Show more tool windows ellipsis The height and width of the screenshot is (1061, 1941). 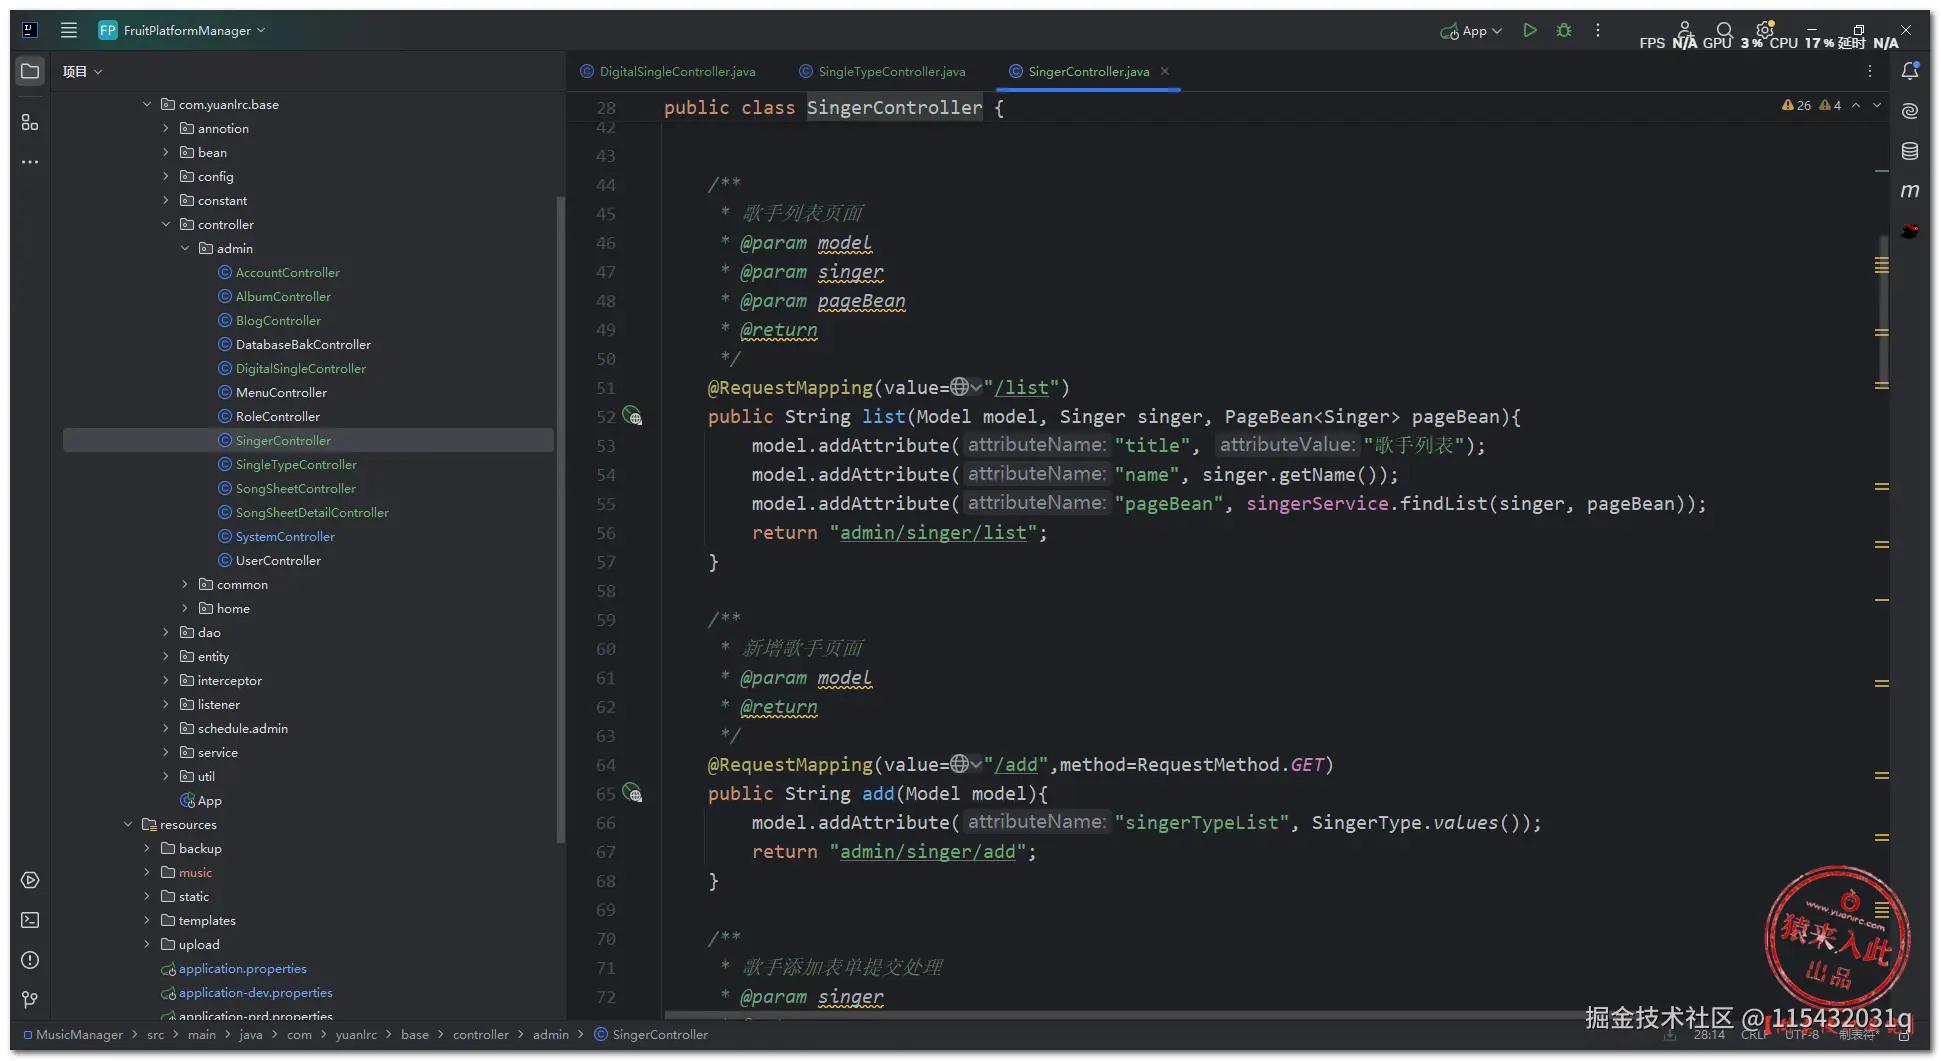[x=30, y=162]
